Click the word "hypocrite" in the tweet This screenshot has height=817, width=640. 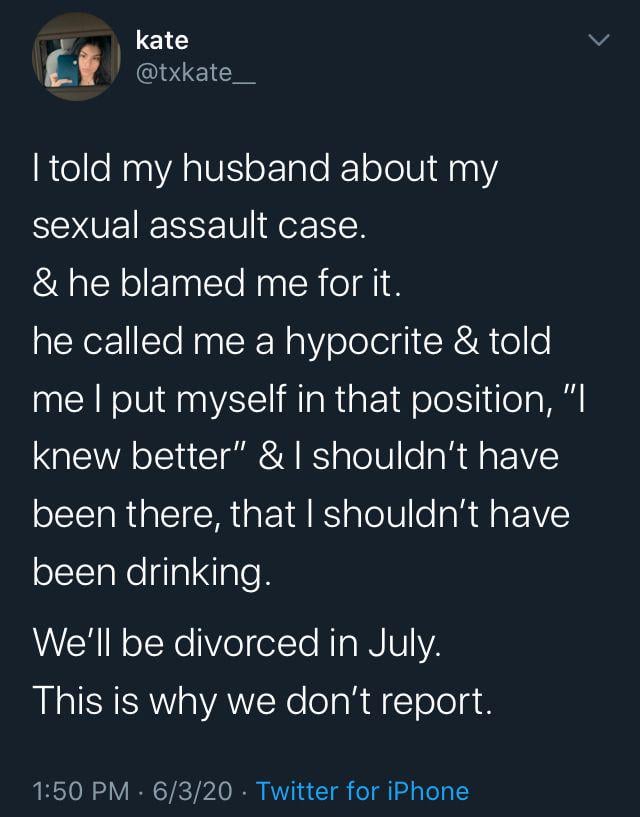click(x=367, y=342)
